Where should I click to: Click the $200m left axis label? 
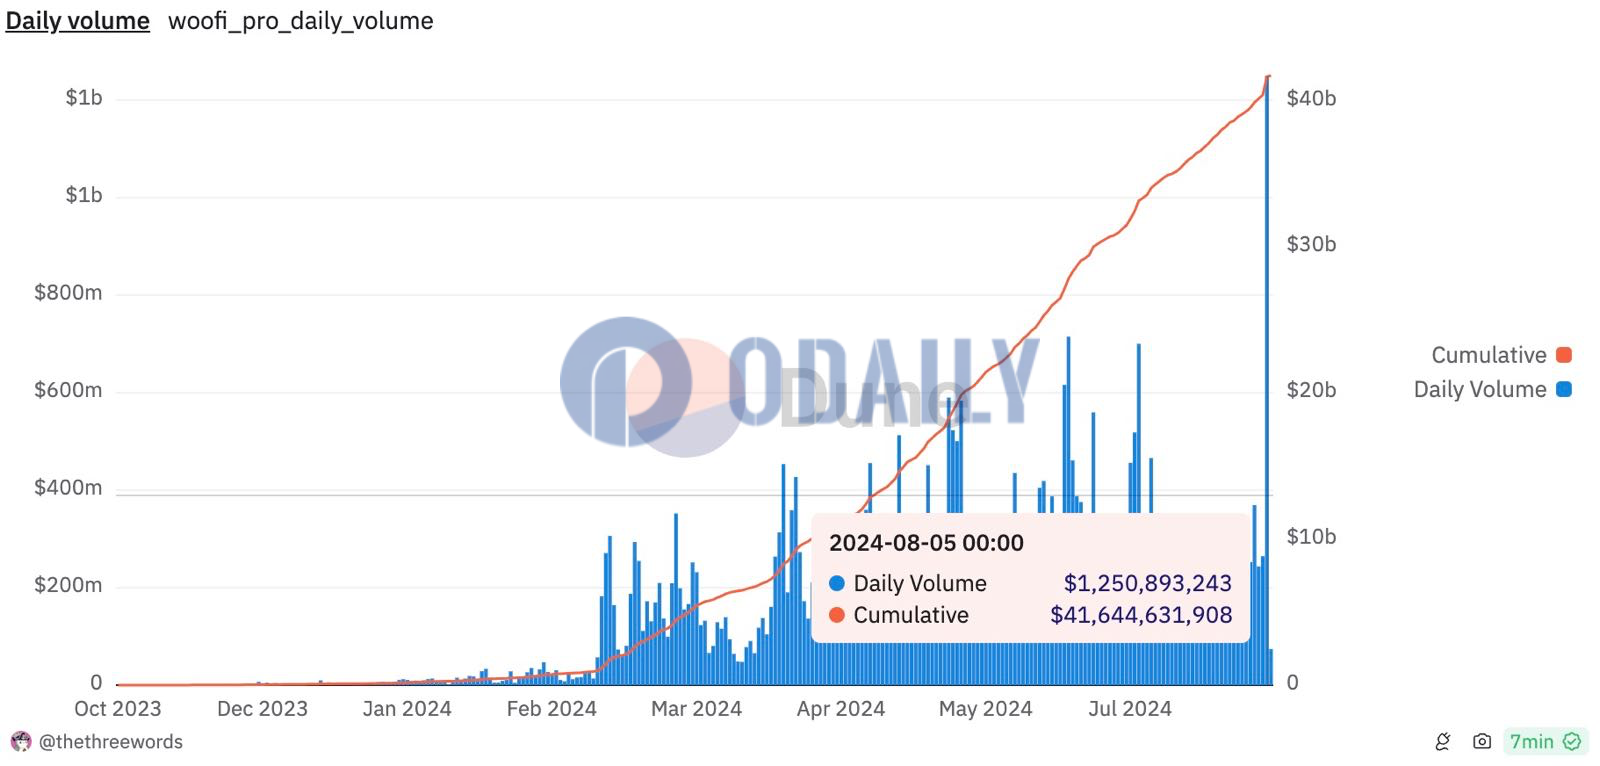coord(68,585)
